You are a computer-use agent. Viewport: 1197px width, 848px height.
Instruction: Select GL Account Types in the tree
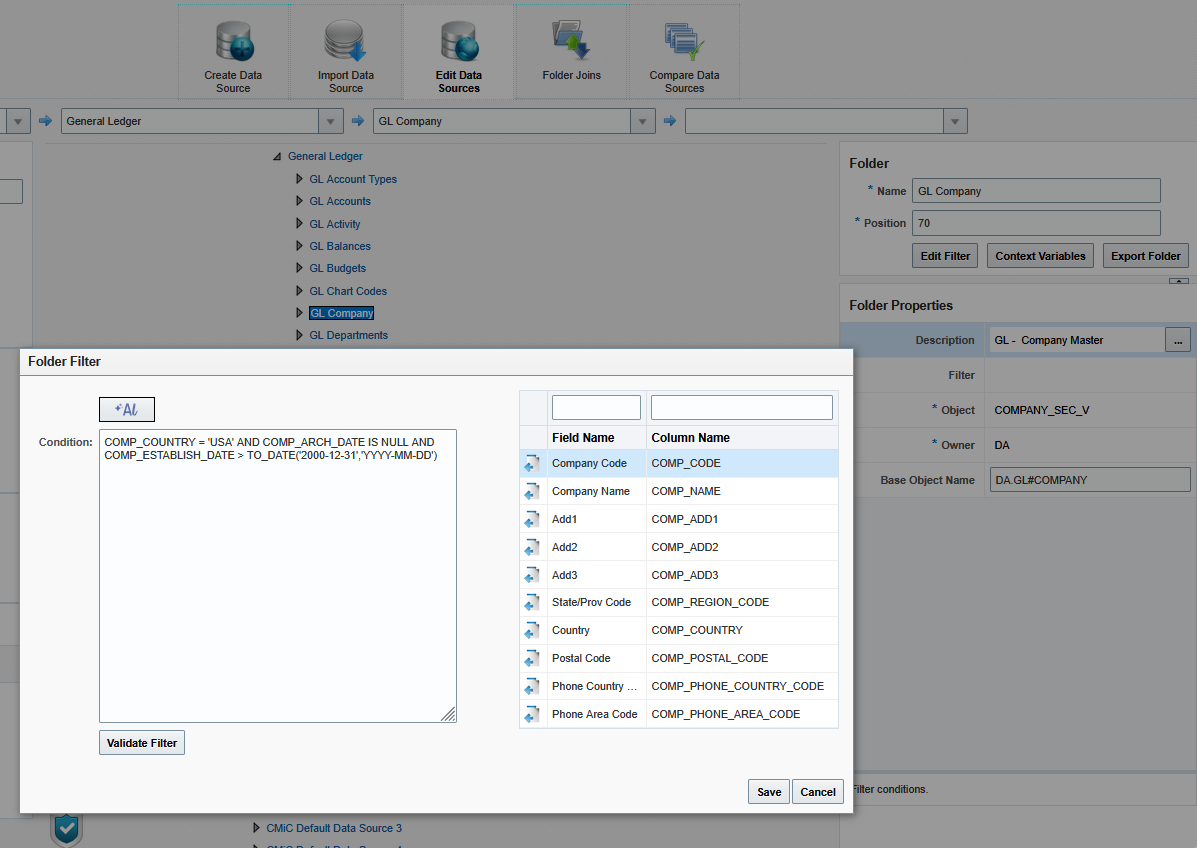coord(353,179)
